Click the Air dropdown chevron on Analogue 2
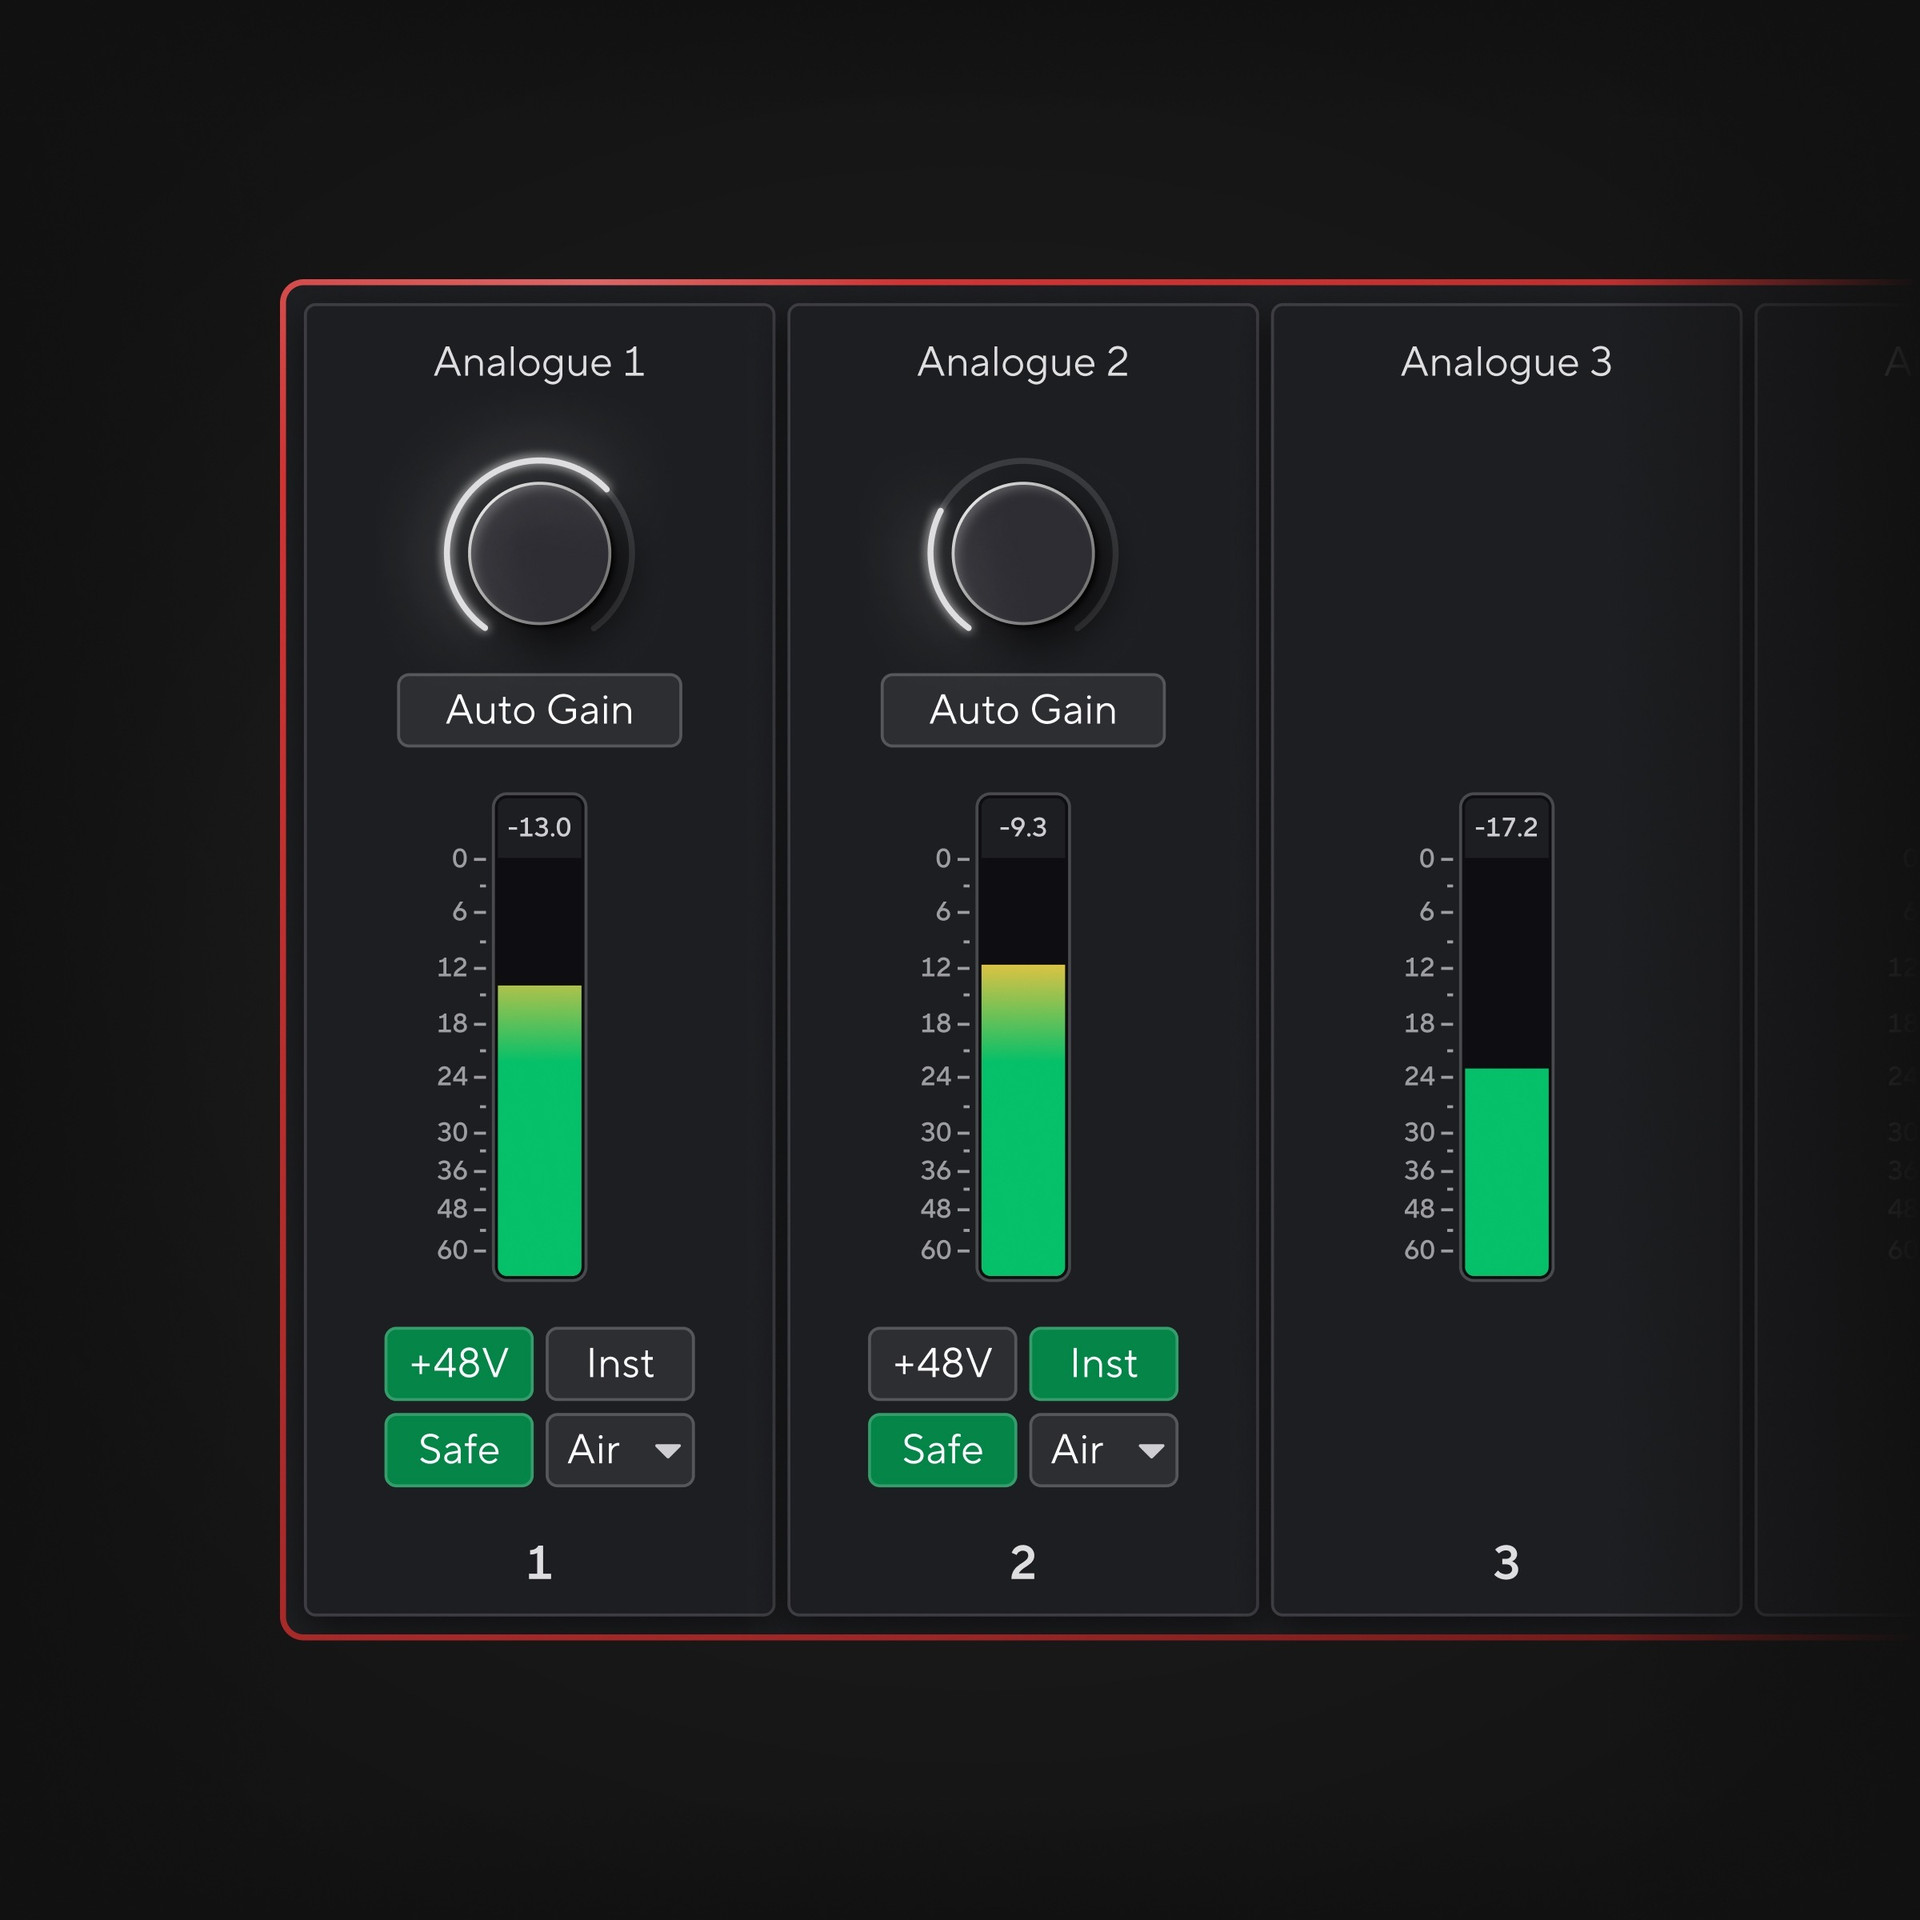 coord(1152,1450)
